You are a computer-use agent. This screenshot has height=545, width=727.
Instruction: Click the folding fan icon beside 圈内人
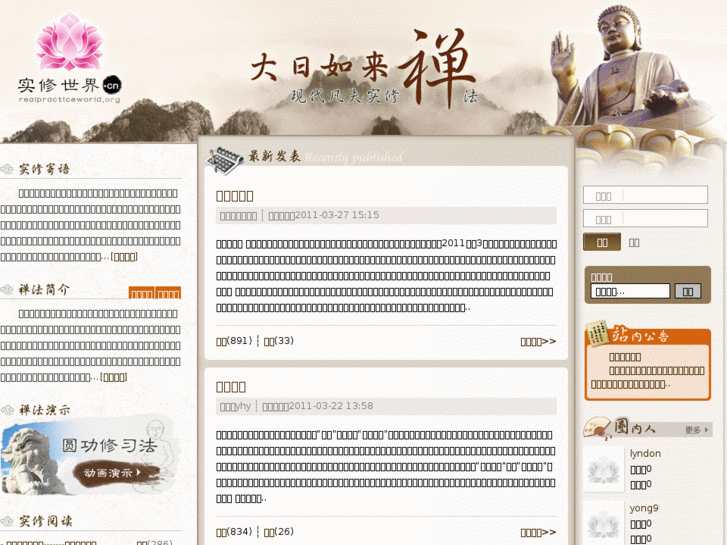pos(598,428)
